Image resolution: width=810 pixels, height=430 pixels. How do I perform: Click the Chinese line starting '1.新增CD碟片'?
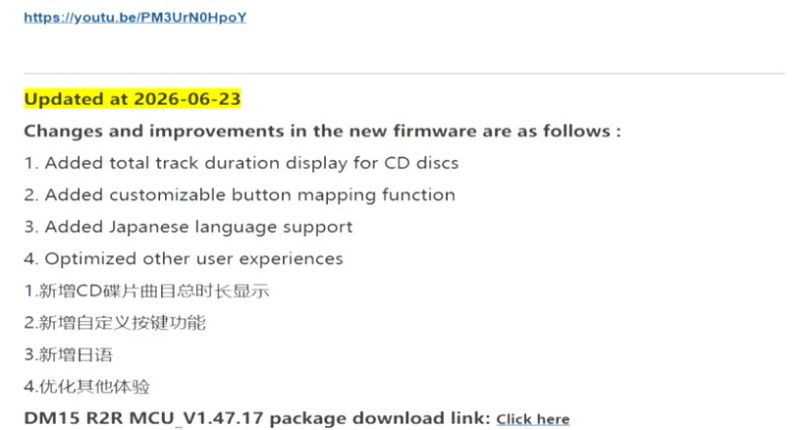point(146,290)
